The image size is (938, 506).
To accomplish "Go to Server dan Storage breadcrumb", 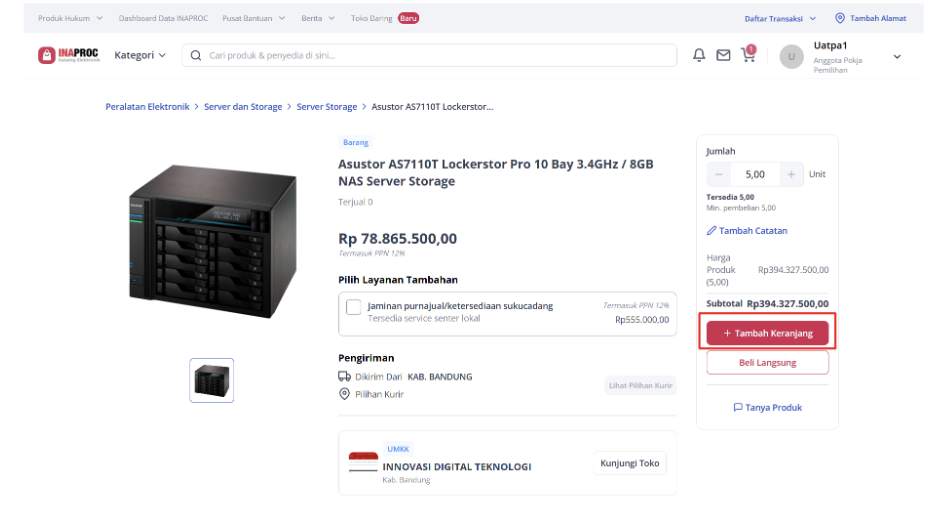I will tap(243, 106).
